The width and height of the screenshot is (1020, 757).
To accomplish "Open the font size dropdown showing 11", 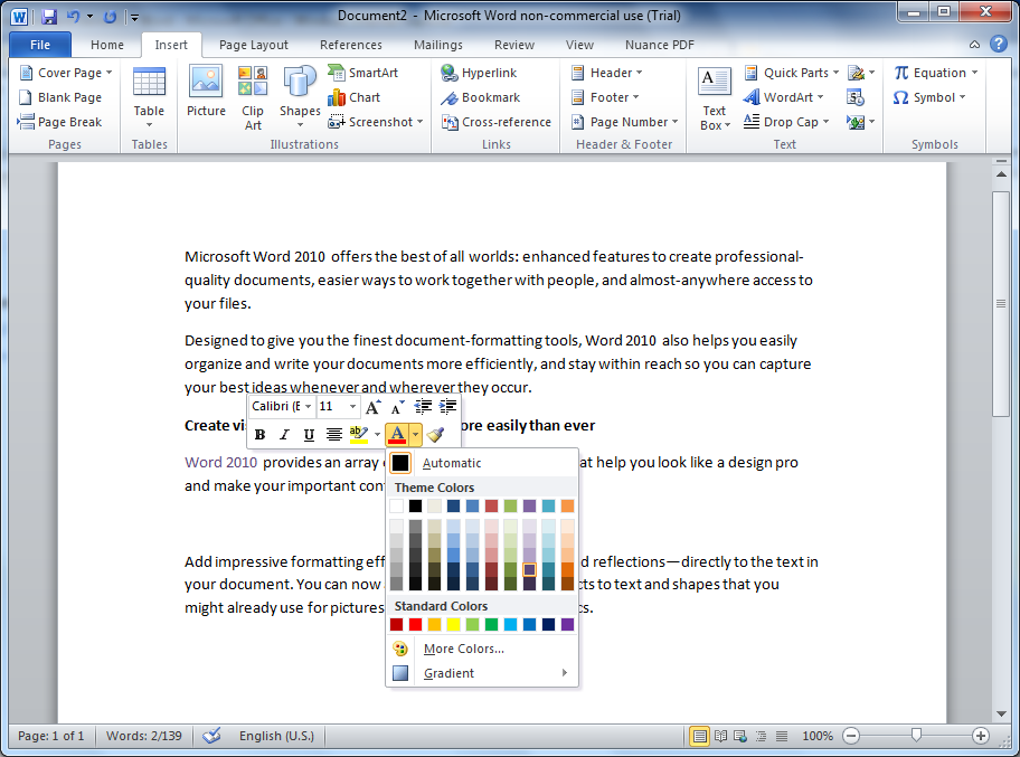I will [353, 406].
